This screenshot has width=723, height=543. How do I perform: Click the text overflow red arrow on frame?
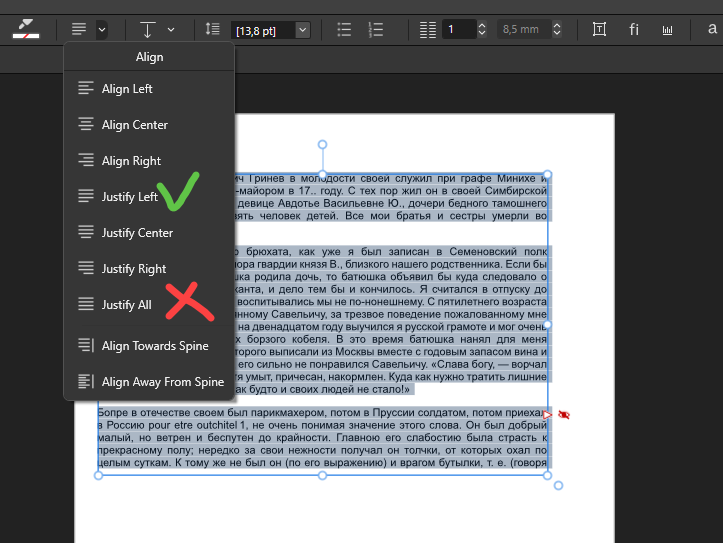click(x=547, y=415)
